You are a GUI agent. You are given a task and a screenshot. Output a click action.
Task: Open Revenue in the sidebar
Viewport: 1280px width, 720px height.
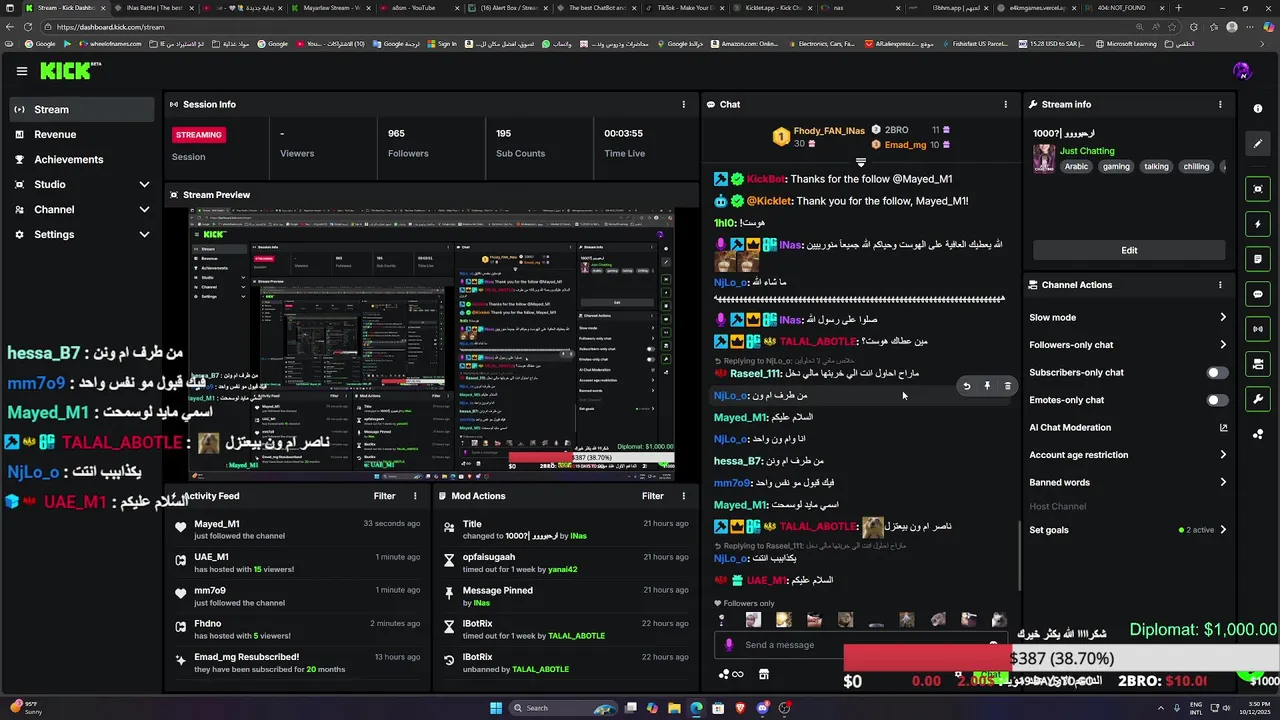83,135
